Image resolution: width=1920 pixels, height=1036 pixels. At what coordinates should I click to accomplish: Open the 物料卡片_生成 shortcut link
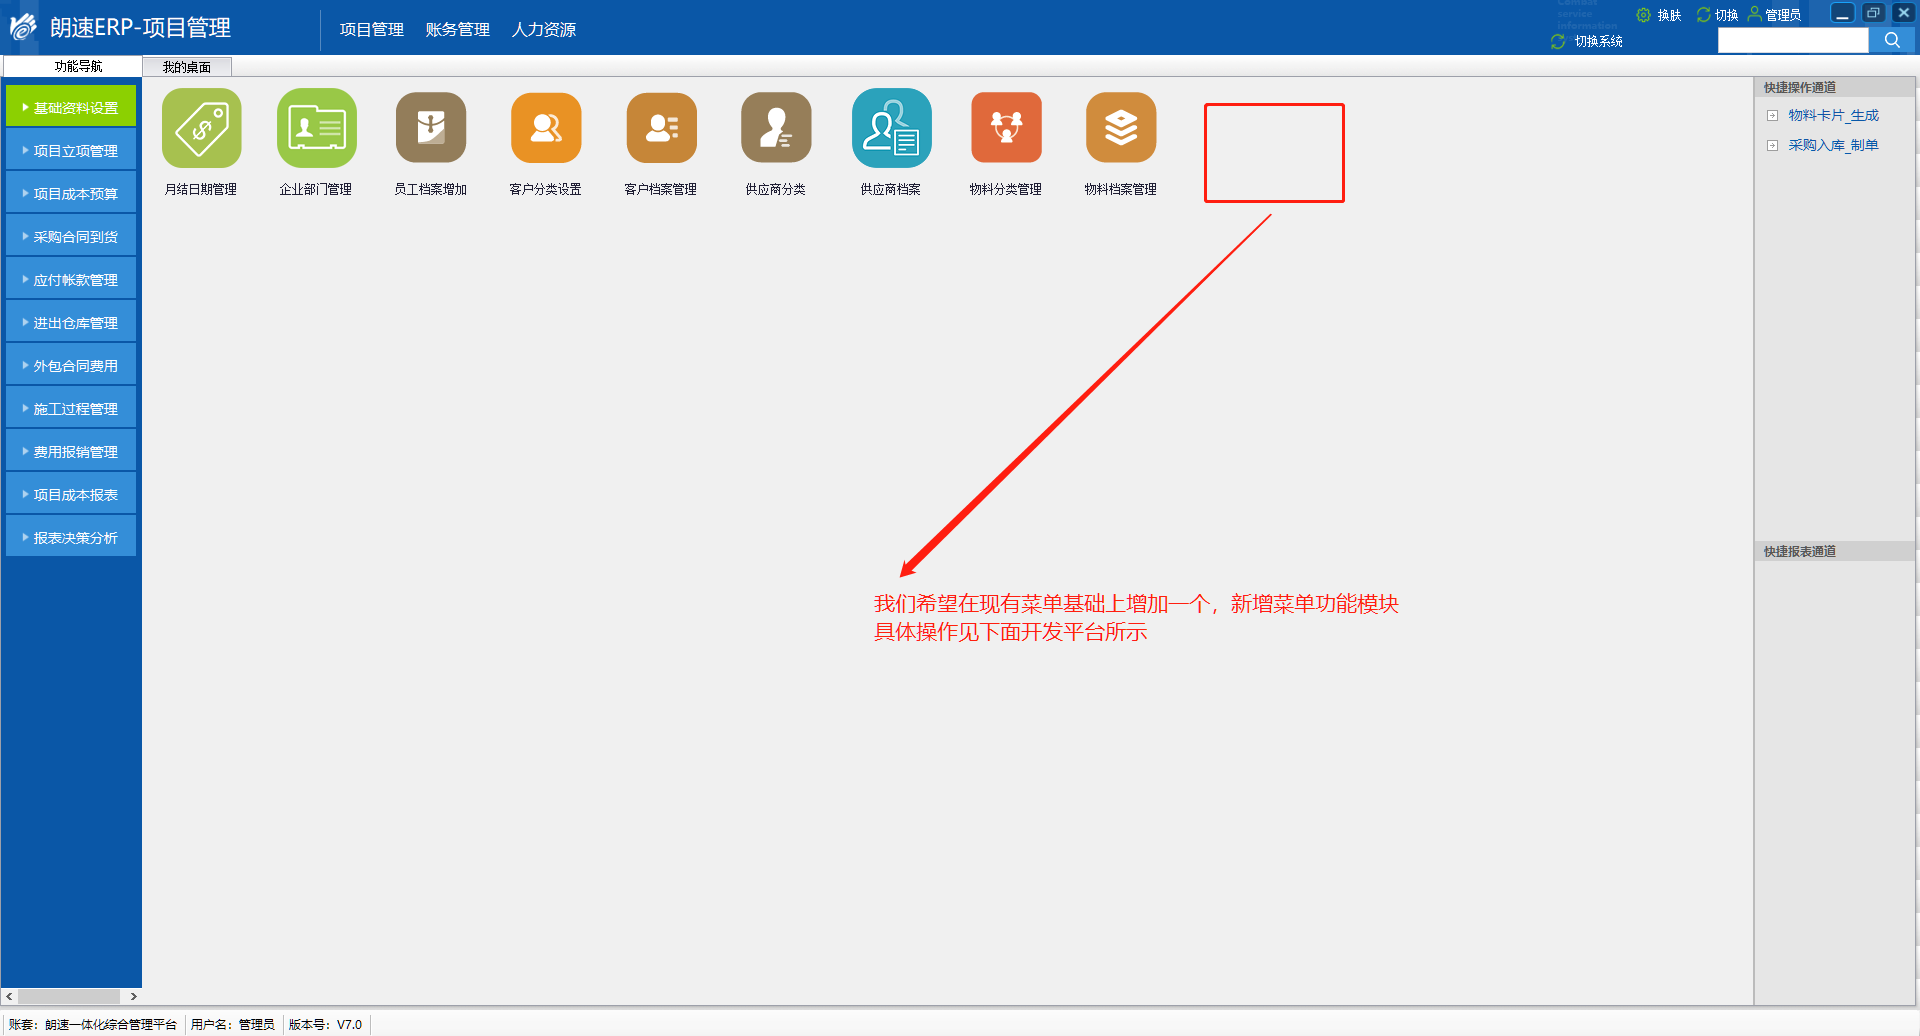(x=1833, y=116)
